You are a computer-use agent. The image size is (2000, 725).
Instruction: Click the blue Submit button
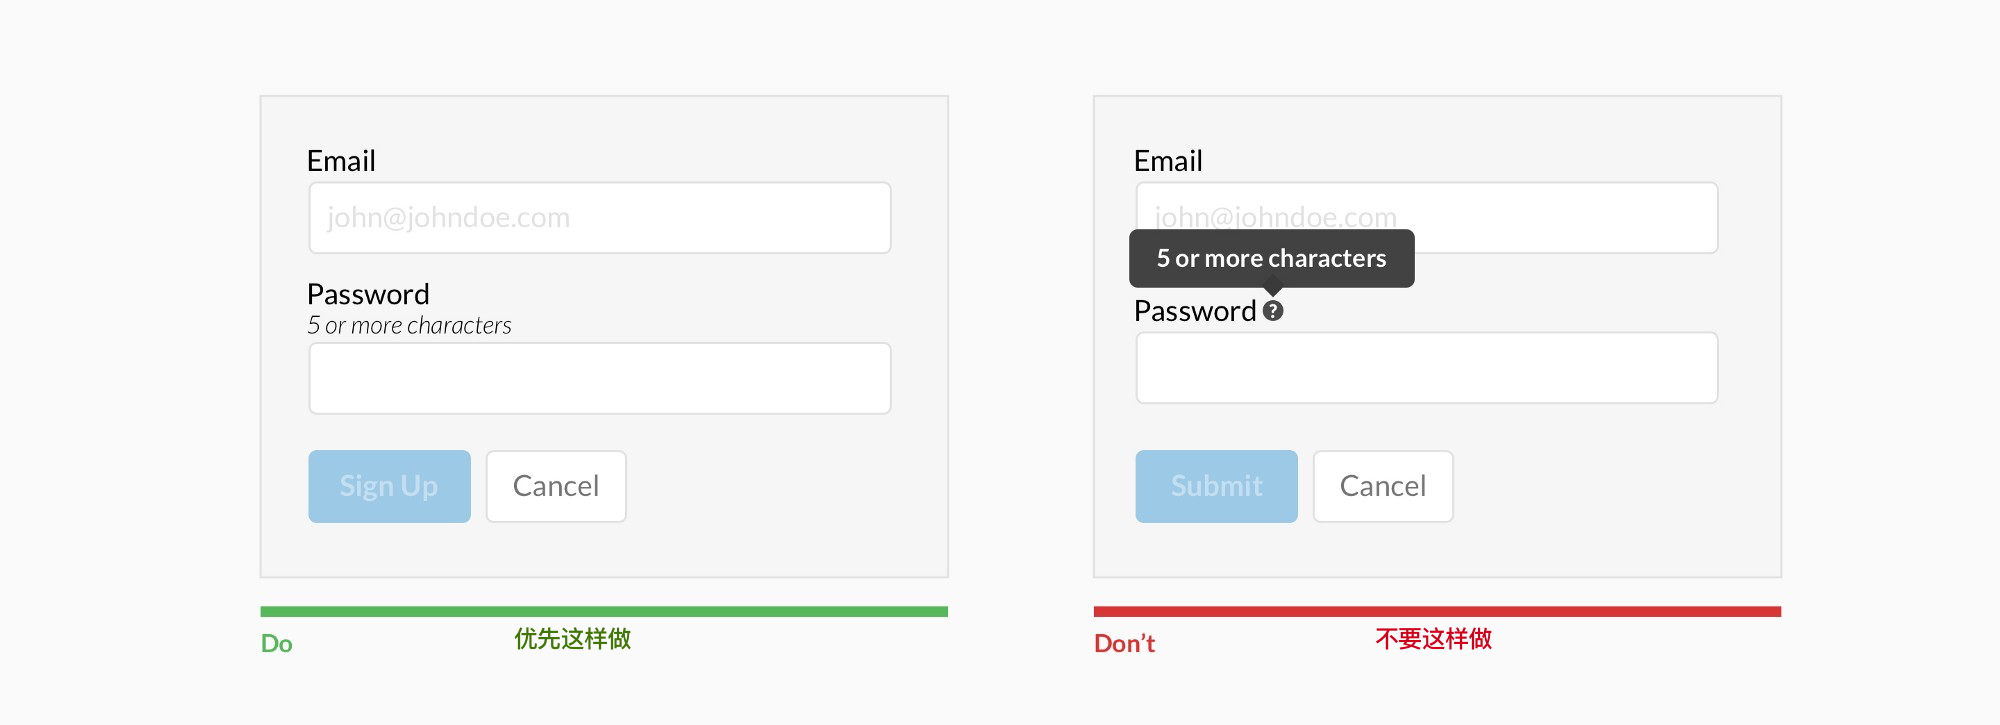coord(1216,486)
